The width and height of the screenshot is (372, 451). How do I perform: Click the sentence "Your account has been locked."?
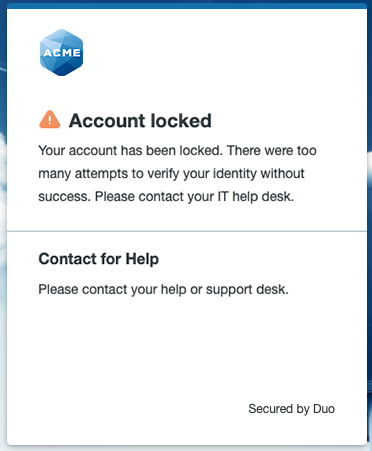(130, 151)
